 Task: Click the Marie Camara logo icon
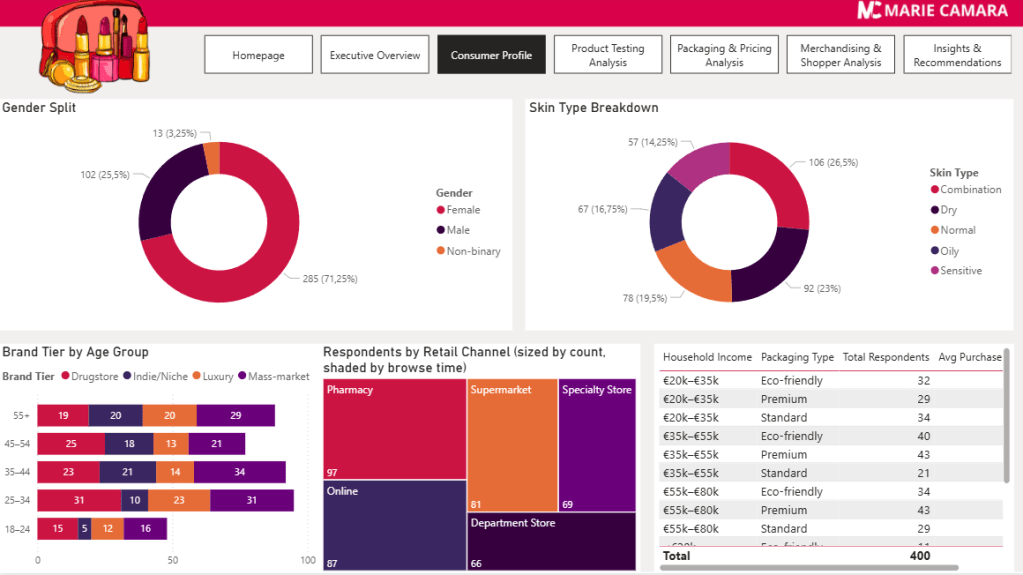pyautogui.click(x=868, y=11)
